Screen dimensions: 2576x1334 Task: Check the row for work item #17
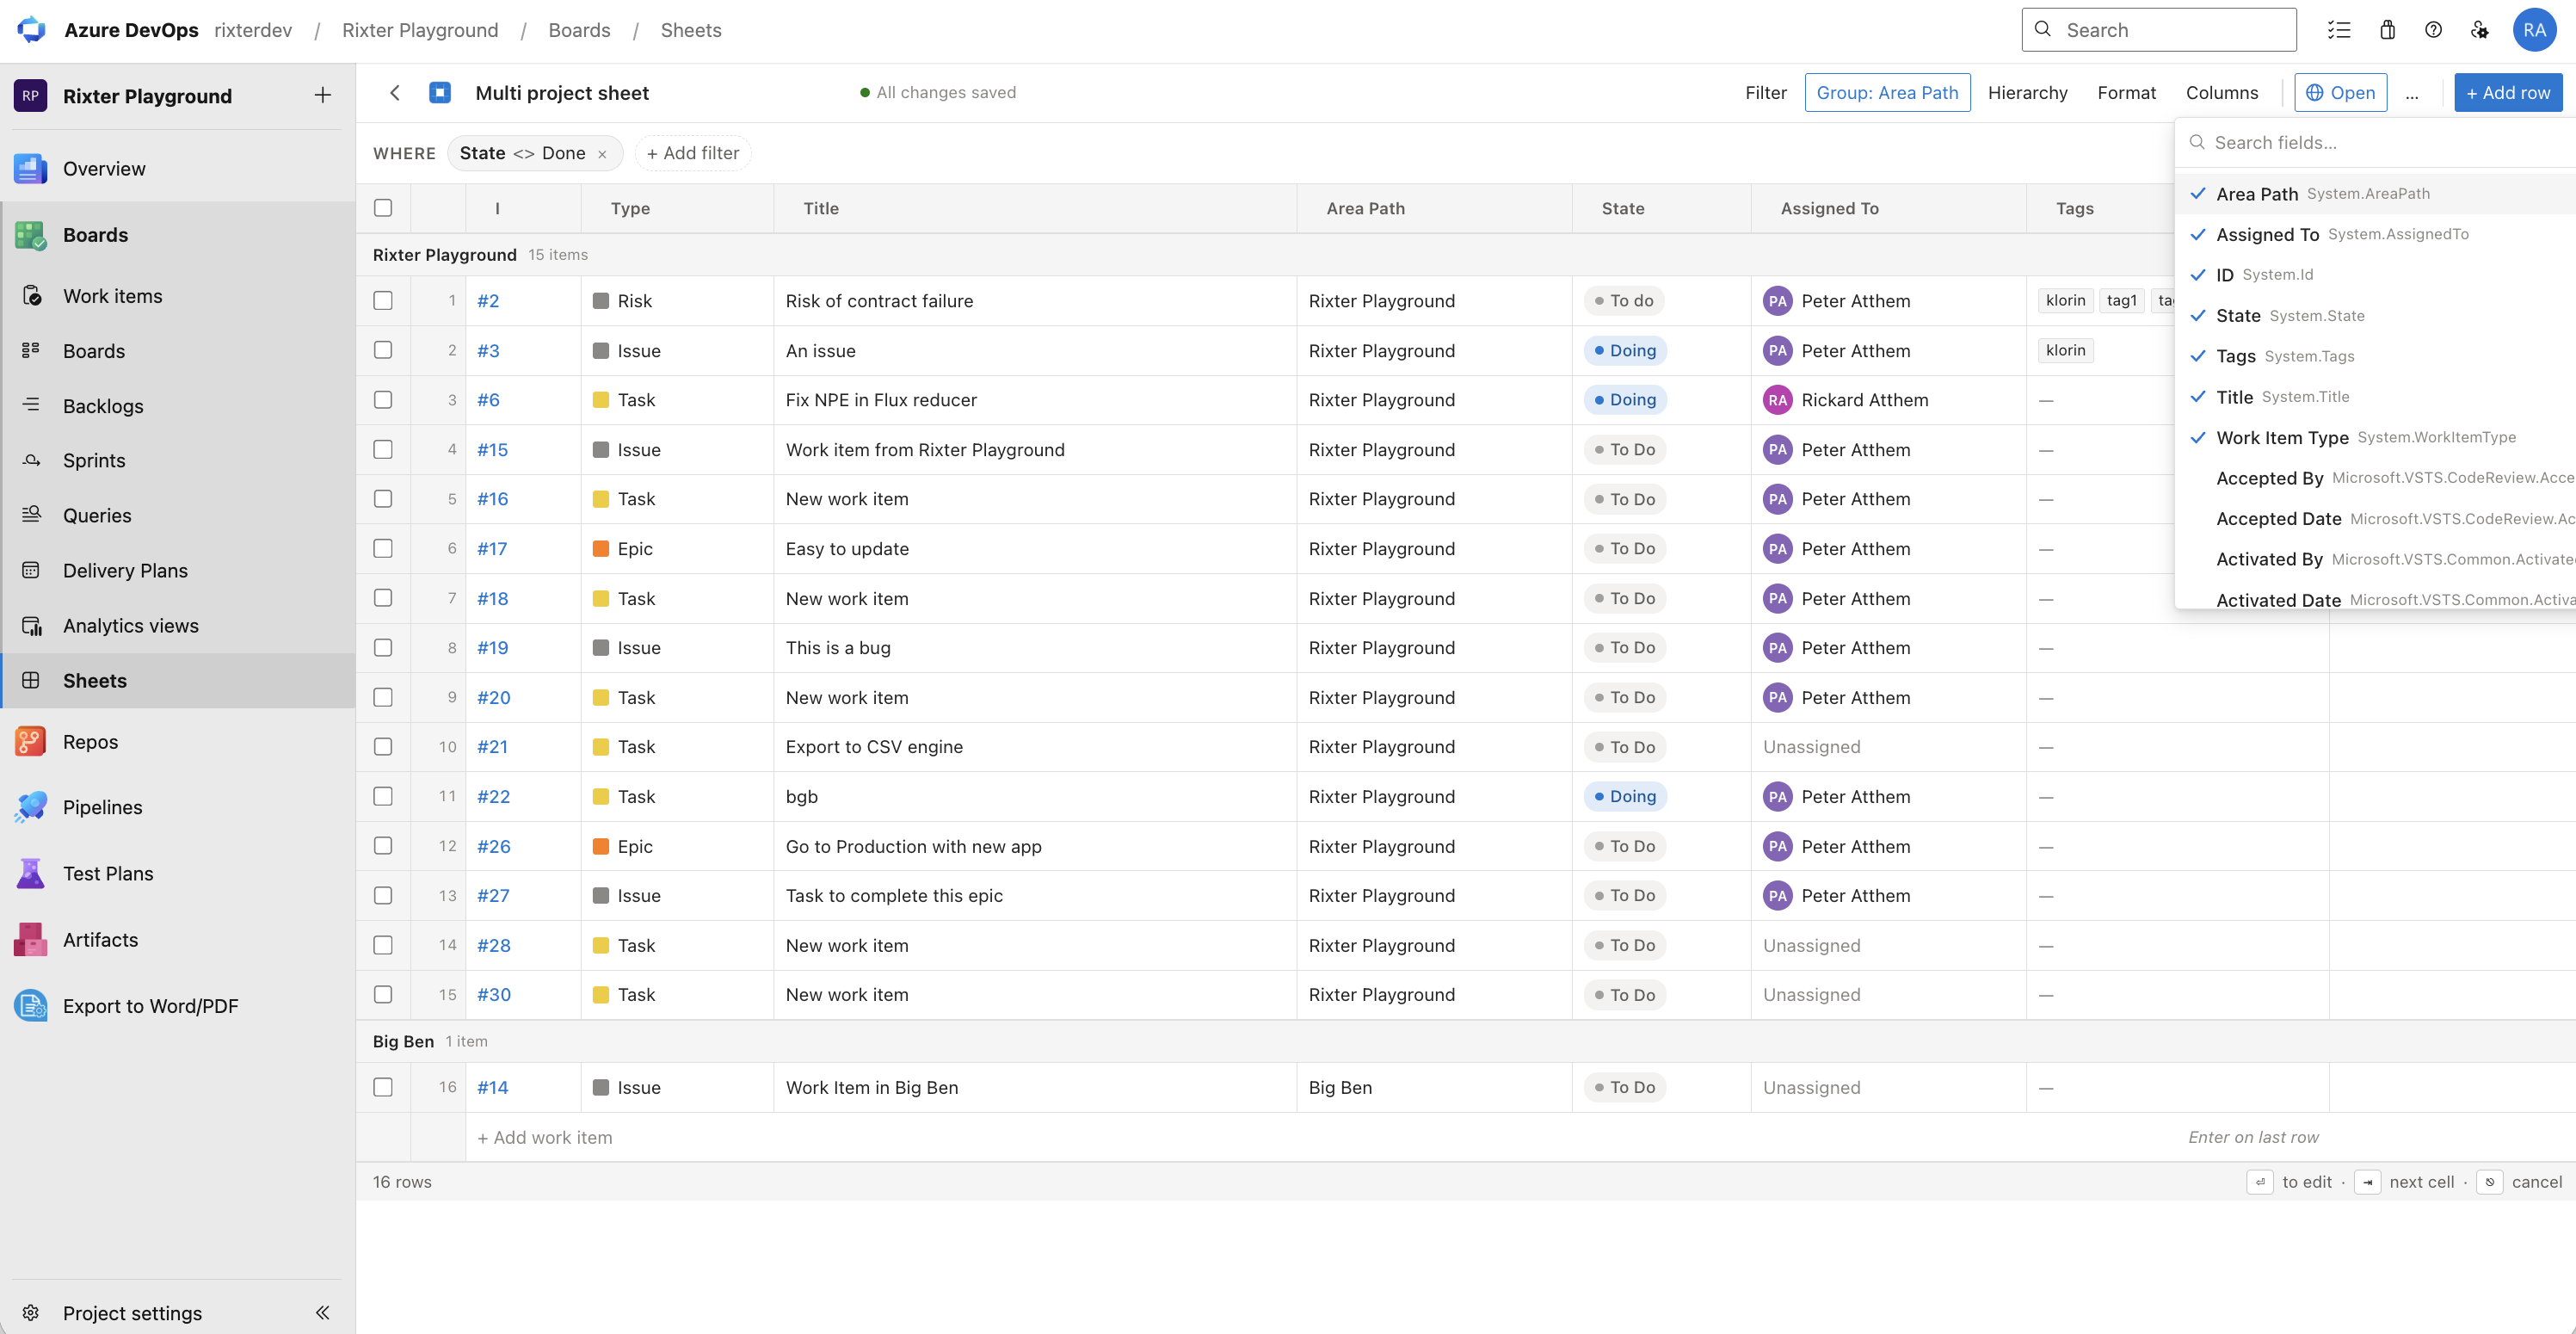click(383, 548)
